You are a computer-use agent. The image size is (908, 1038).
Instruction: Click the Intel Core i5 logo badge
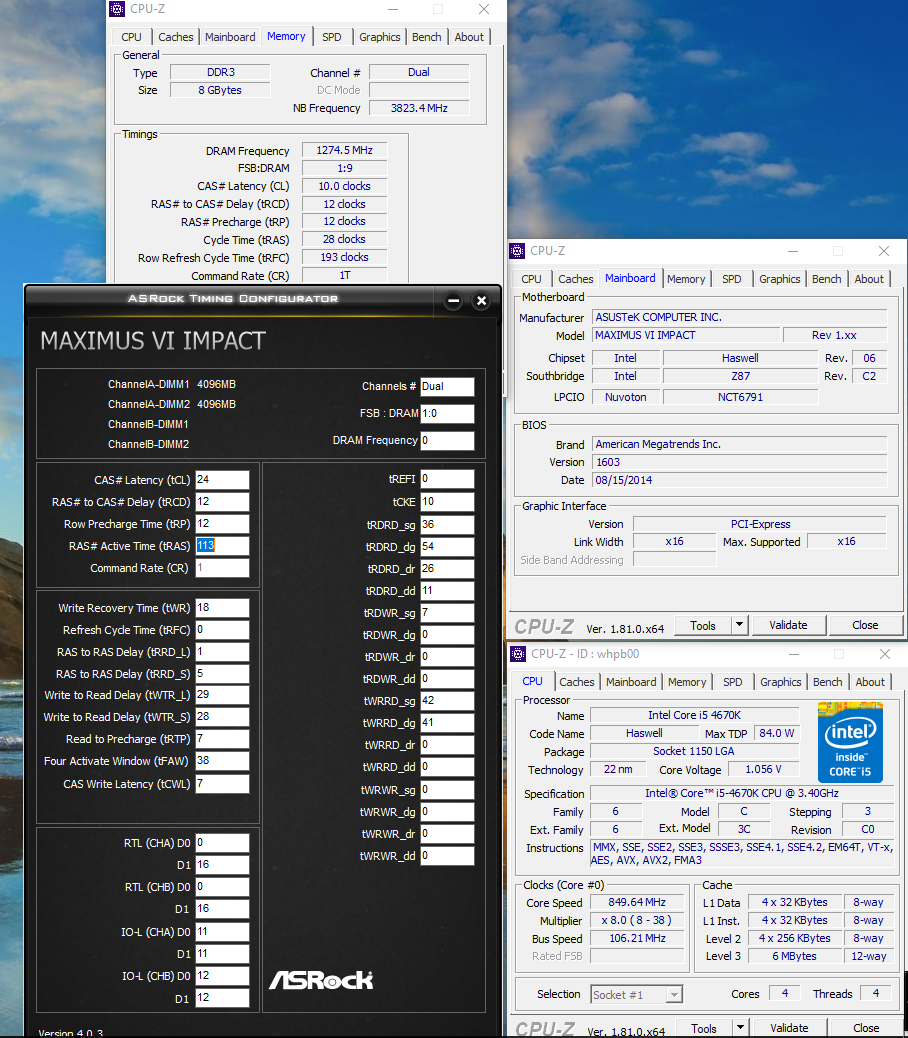pos(850,742)
